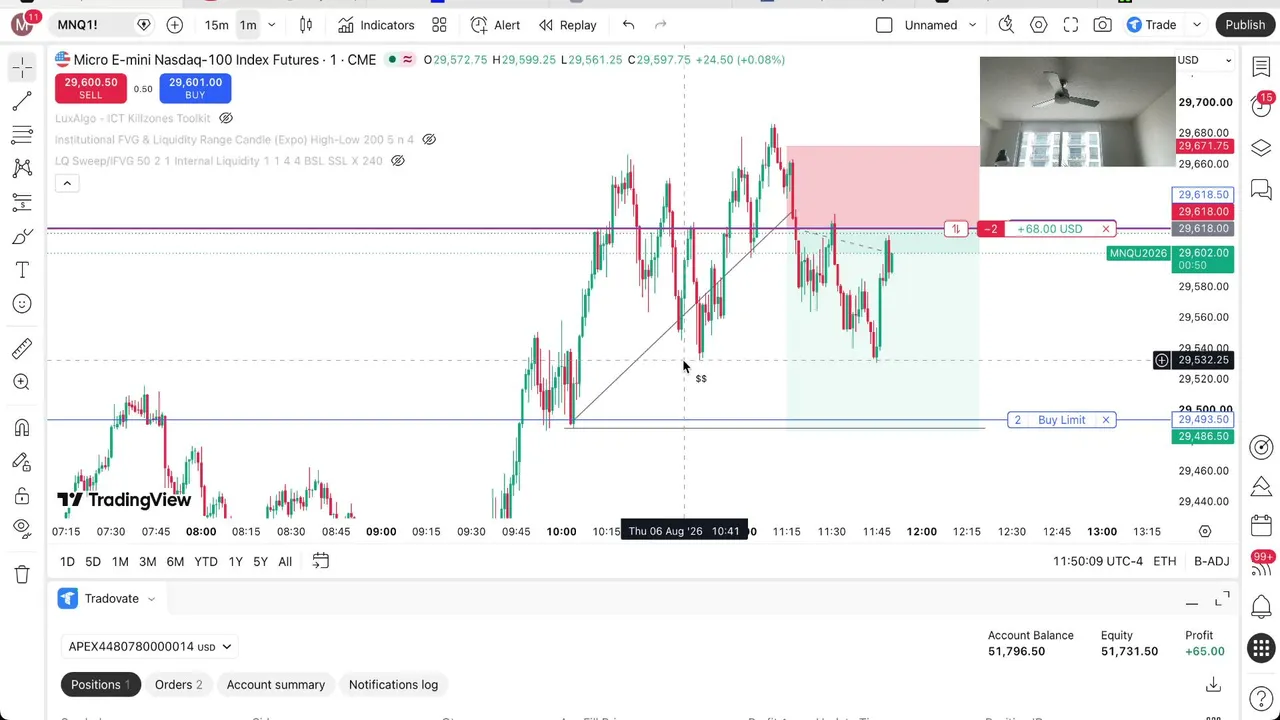This screenshot has width=1280, height=720.
Task: Open the notifications bell panel
Action: pos(1261,607)
